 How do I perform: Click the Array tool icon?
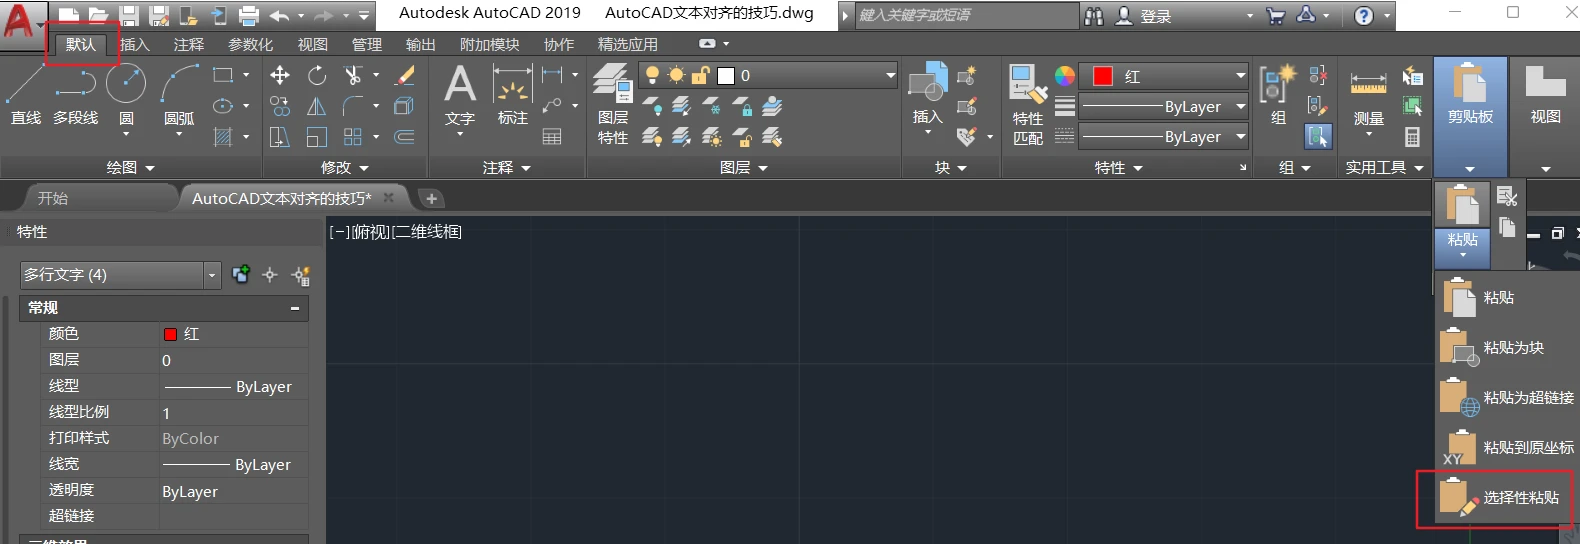click(x=352, y=137)
